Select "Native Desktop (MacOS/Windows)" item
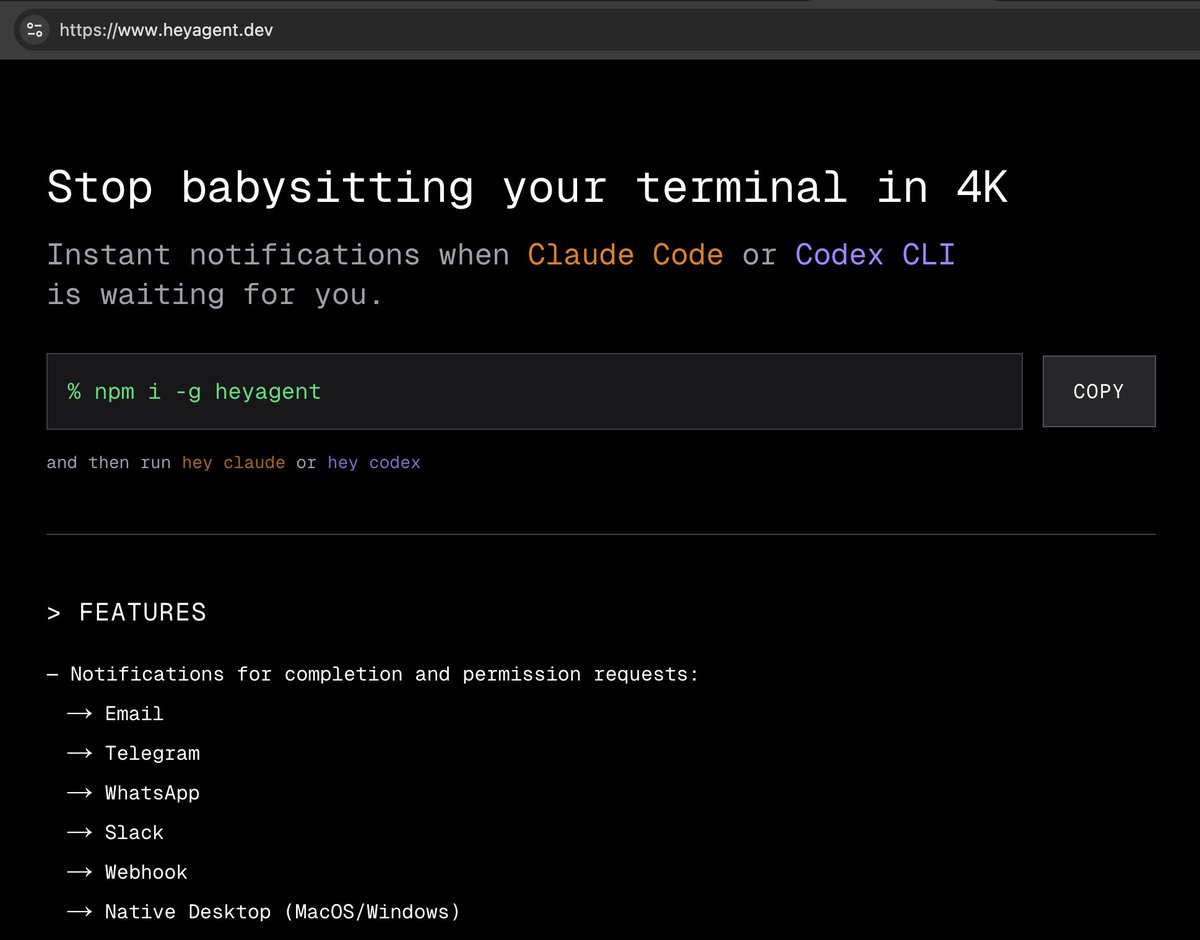The width and height of the screenshot is (1200, 940). click(x=264, y=912)
